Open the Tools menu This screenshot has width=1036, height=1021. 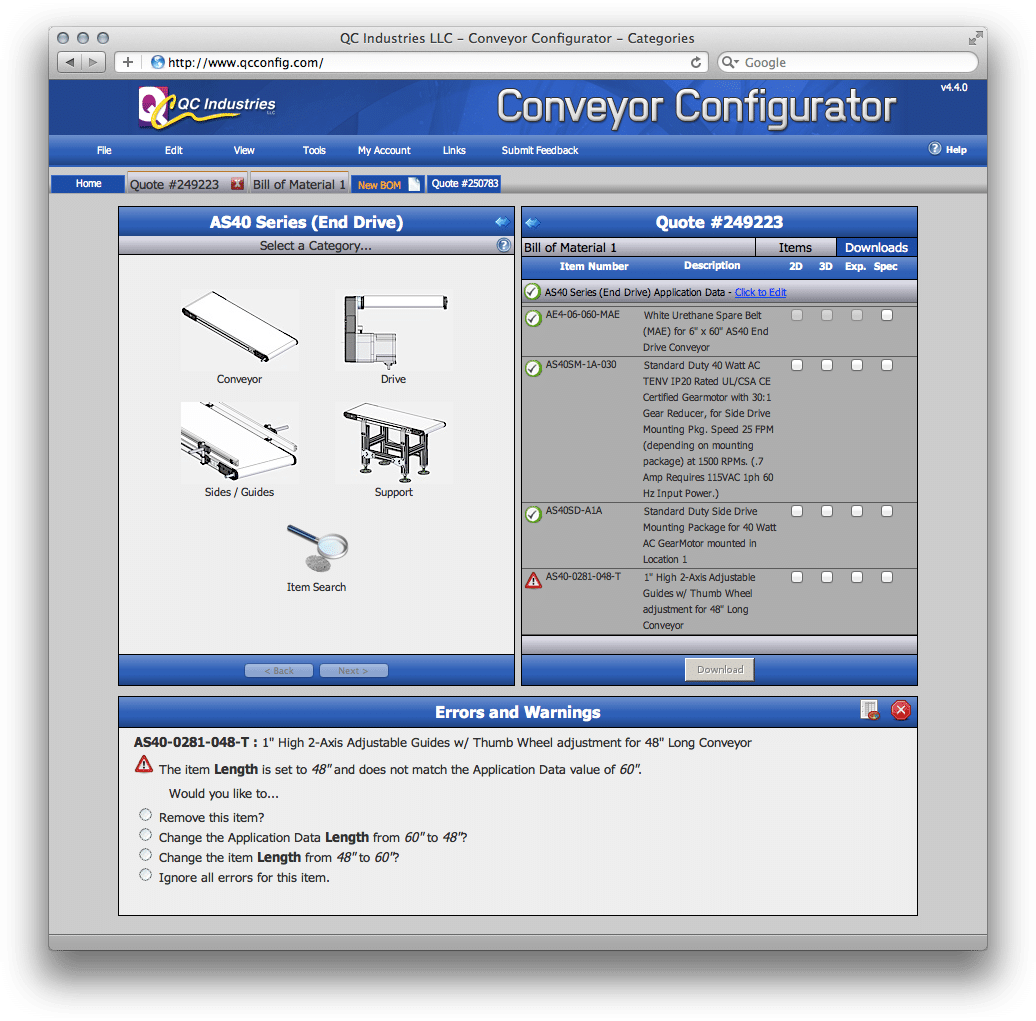coord(314,149)
